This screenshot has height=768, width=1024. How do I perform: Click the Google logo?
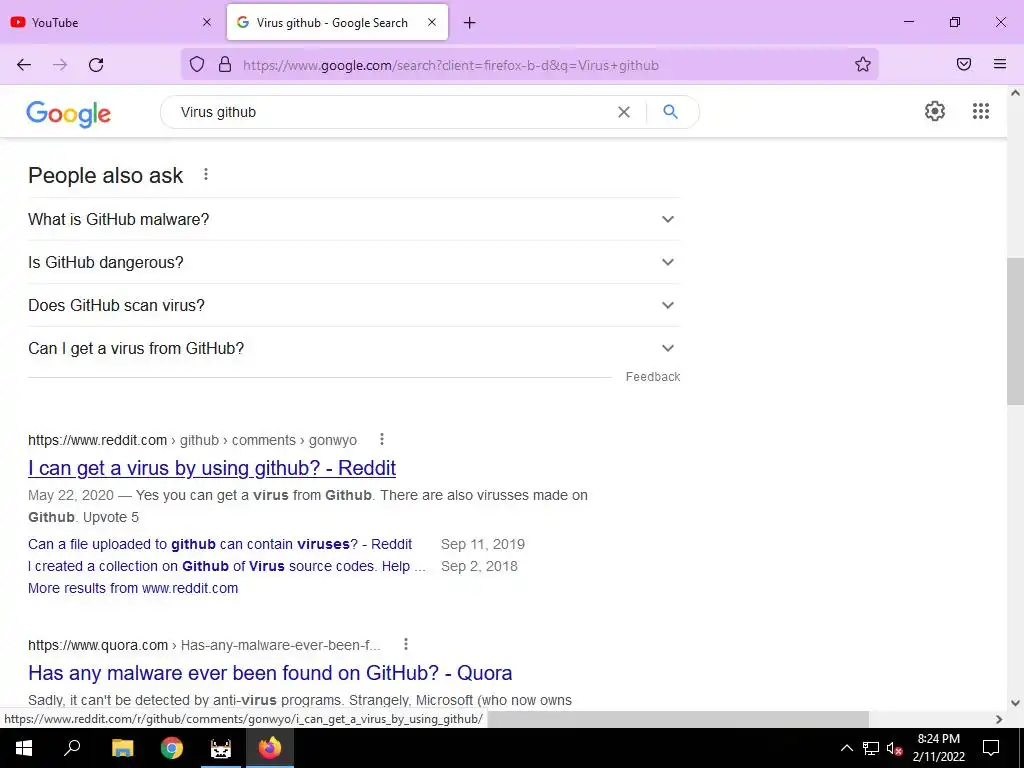[69, 114]
